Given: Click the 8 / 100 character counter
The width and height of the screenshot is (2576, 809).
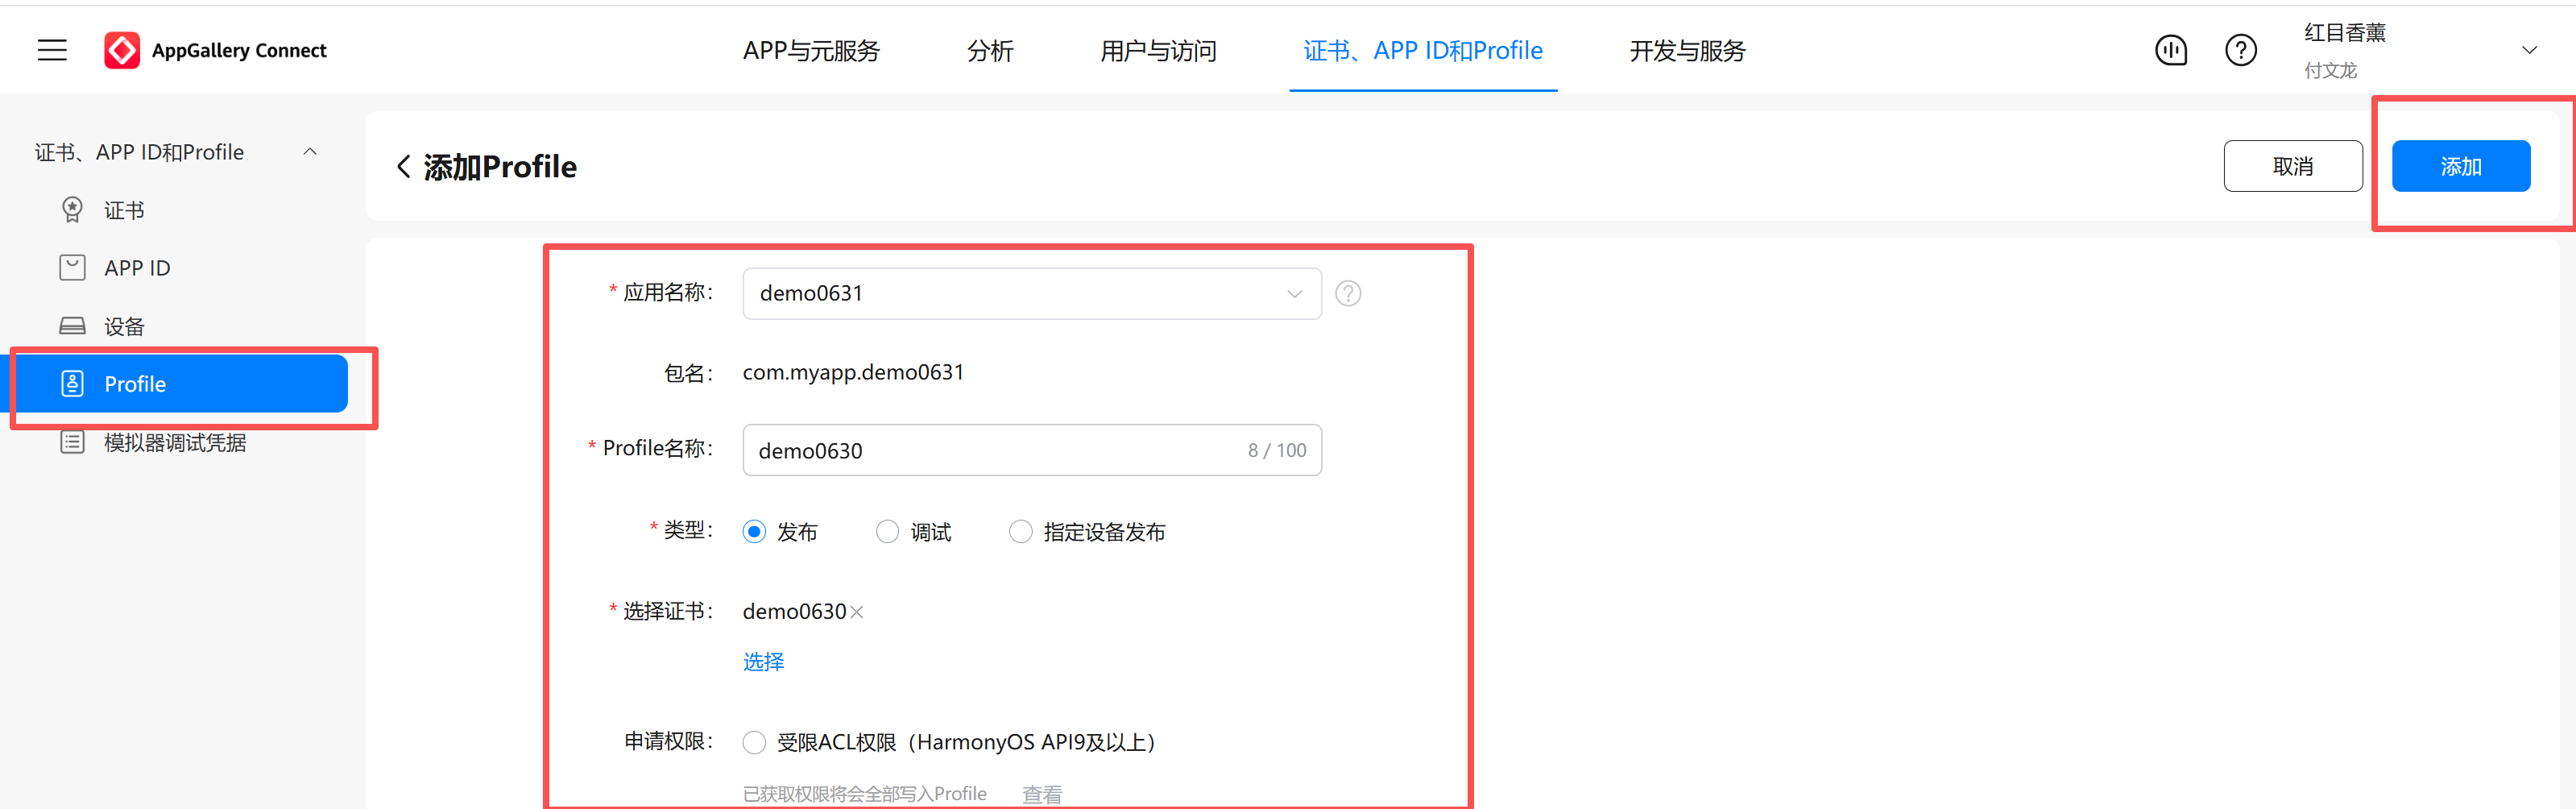Looking at the screenshot, I should pos(1277,450).
